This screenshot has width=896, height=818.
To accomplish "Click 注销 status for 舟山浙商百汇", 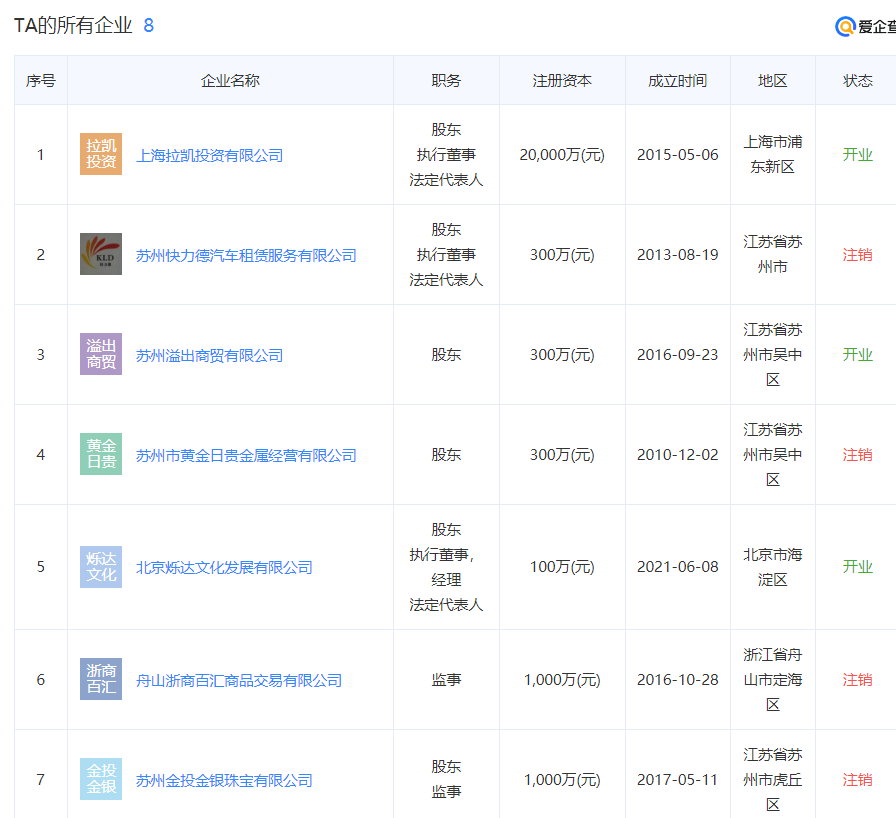I will click(x=858, y=680).
